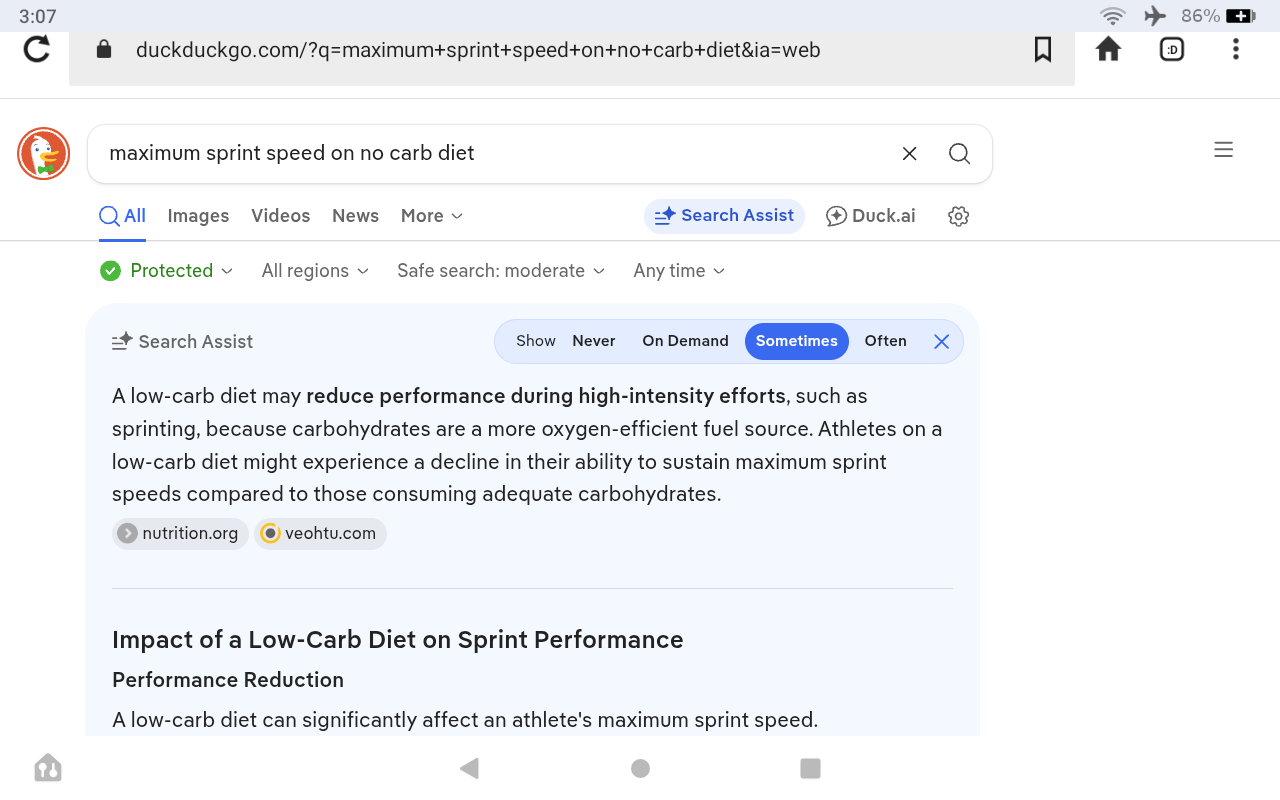Click the Search Assist button
The image size is (1280, 800).
coord(724,216)
